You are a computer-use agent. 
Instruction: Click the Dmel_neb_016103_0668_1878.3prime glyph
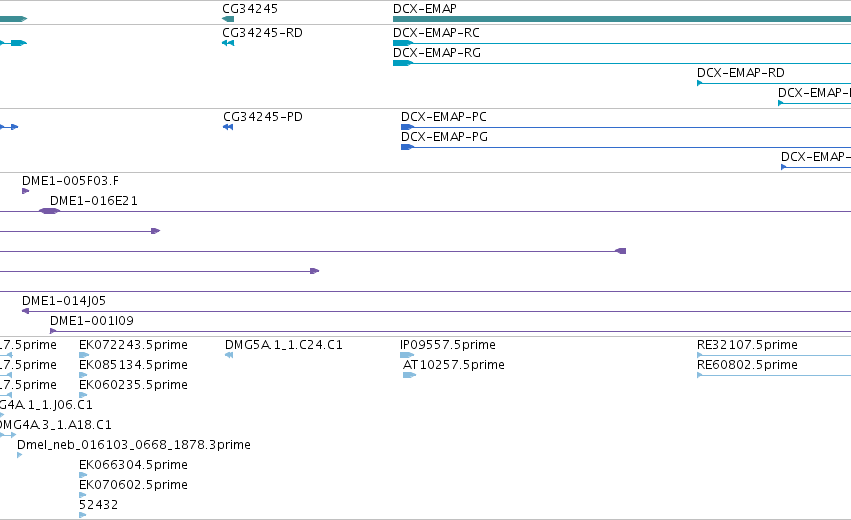pos(20,455)
